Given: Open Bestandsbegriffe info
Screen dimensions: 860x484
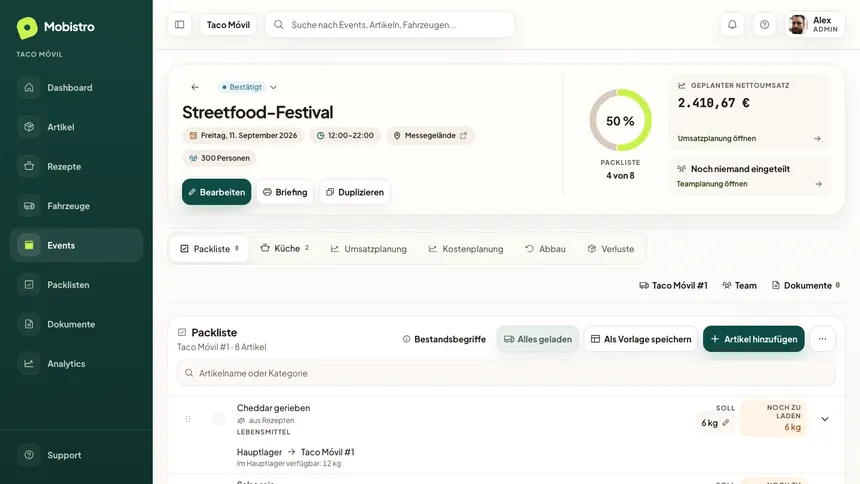Looking at the screenshot, I should [x=444, y=339].
